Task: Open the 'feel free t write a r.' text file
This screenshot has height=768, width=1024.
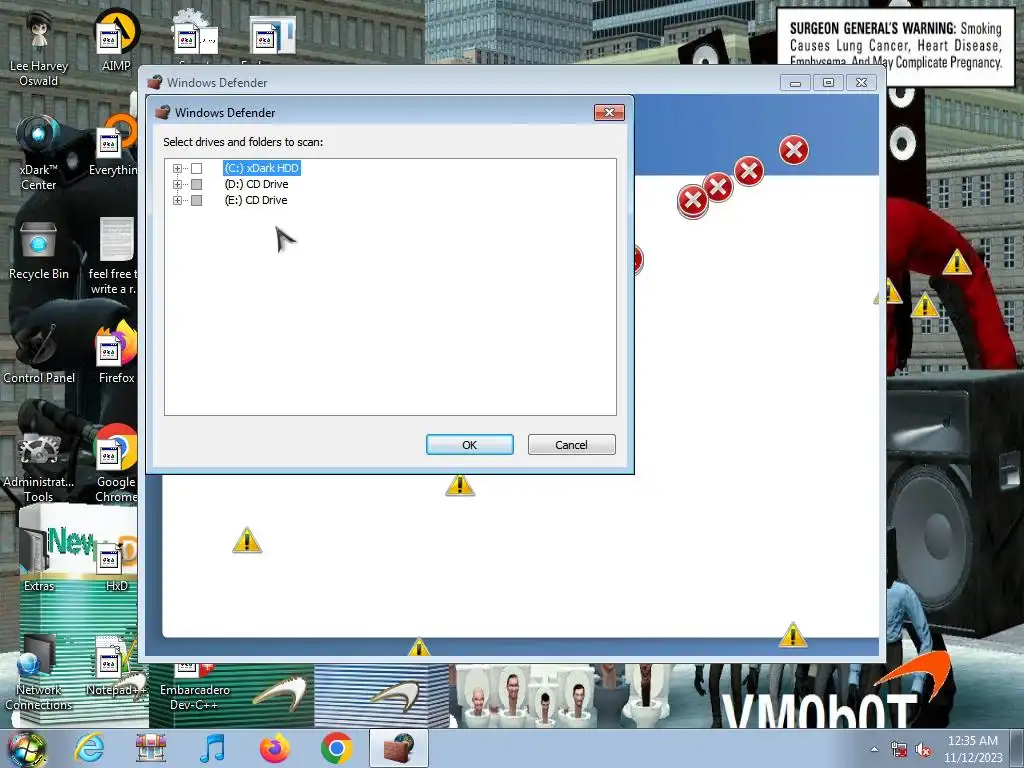Action: (114, 256)
